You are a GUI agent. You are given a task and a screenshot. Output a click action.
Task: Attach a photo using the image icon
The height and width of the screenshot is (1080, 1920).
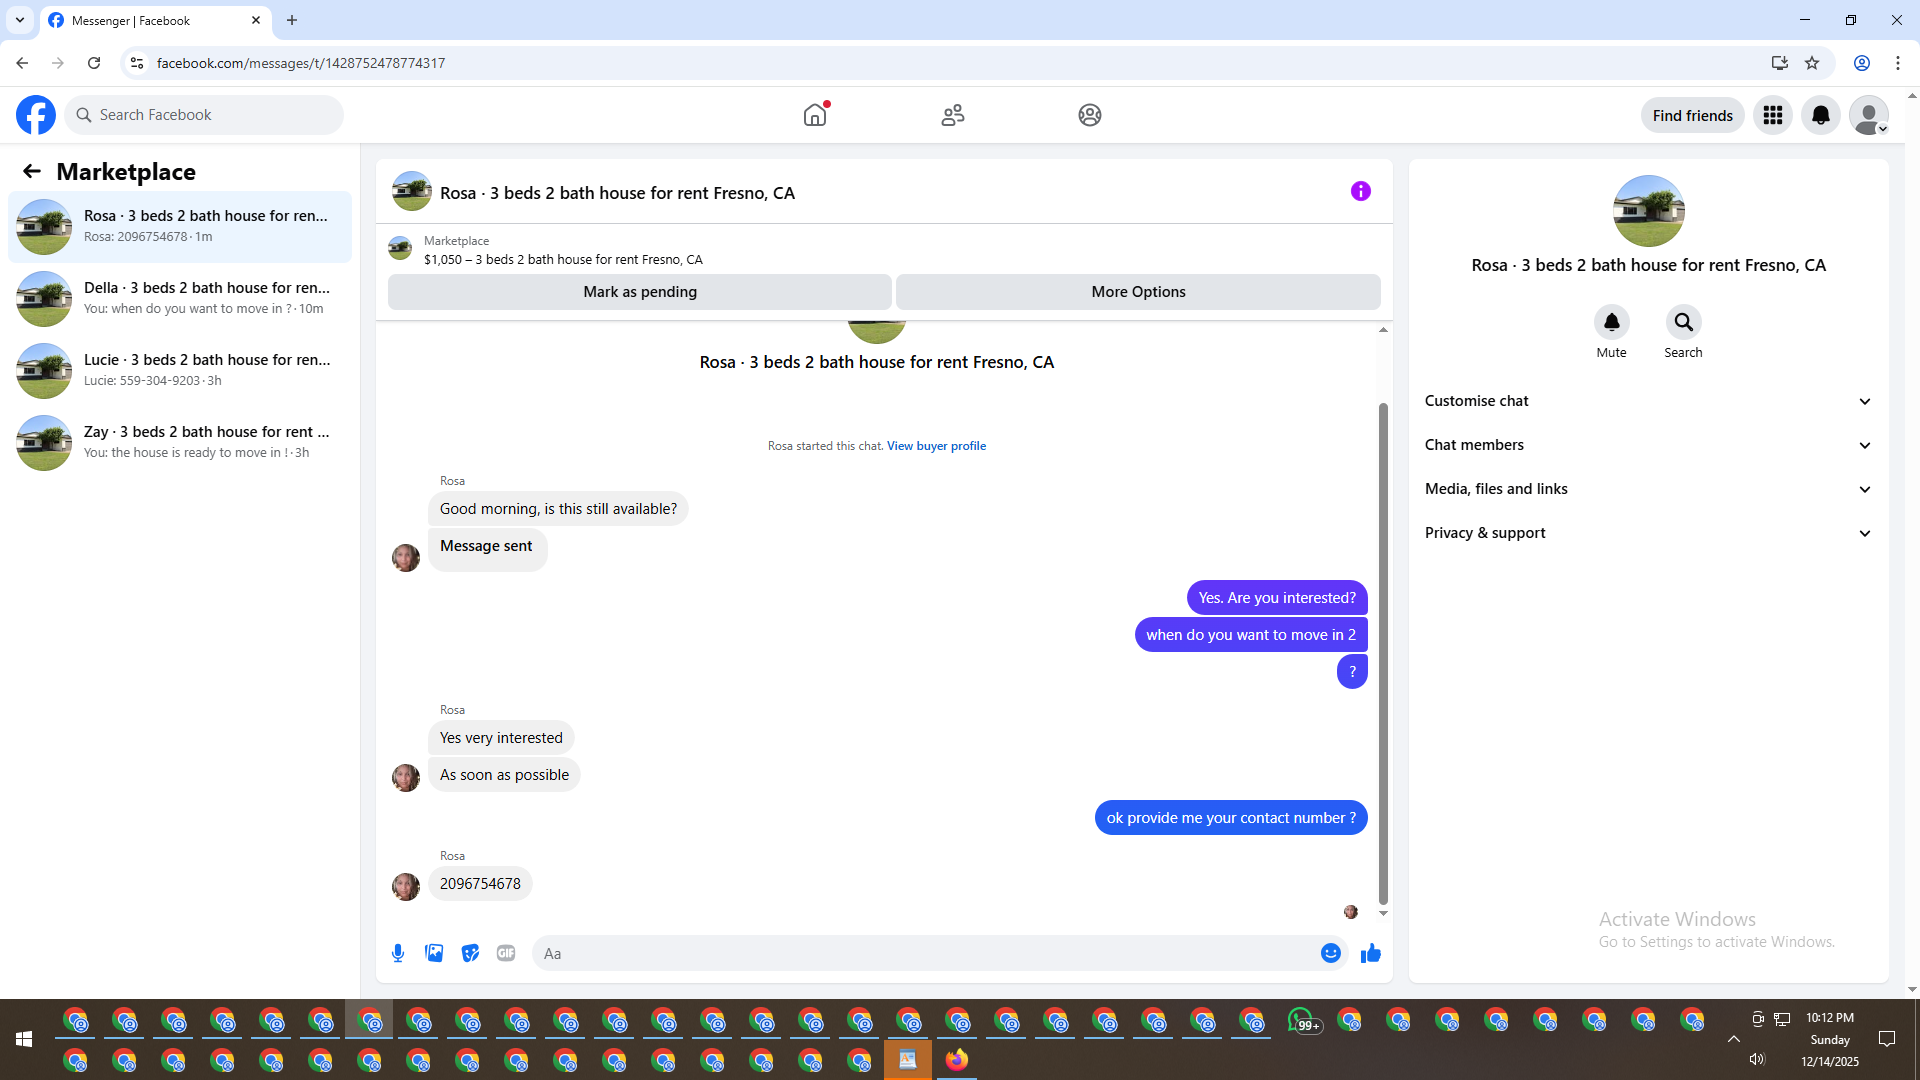coord(434,953)
